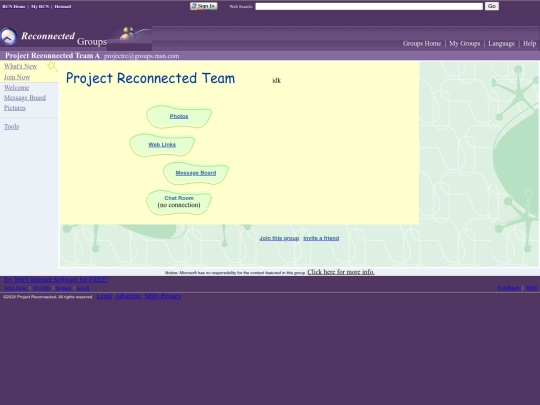Image resolution: width=540 pixels, height=405 pixels.
Task: Click the Chat Room no connection blob
Action: coord(179,202)
